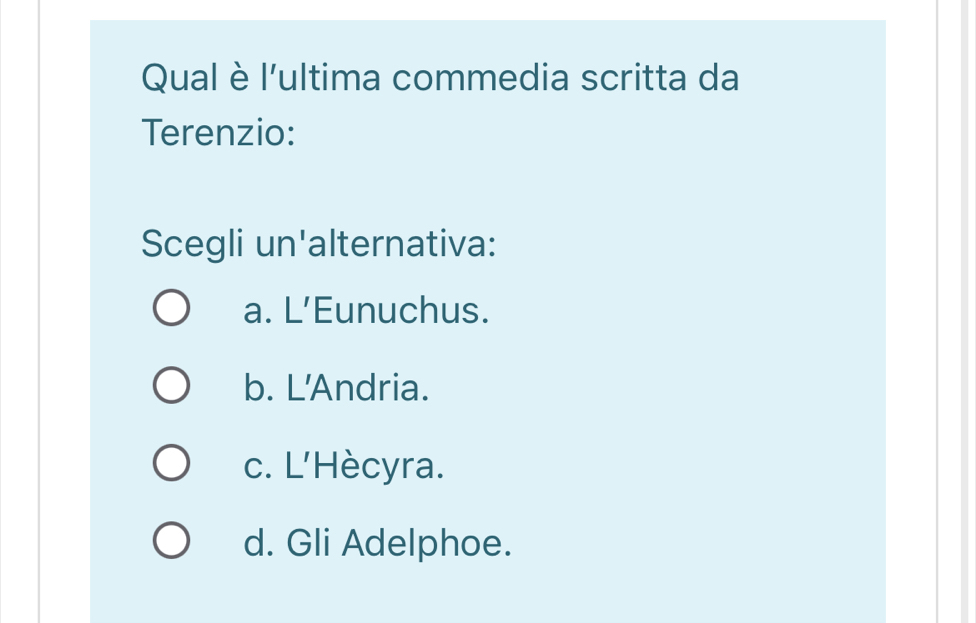Click the 'a.' option letter
This screenshot has width=976, height=623.
tap(257, 311)
